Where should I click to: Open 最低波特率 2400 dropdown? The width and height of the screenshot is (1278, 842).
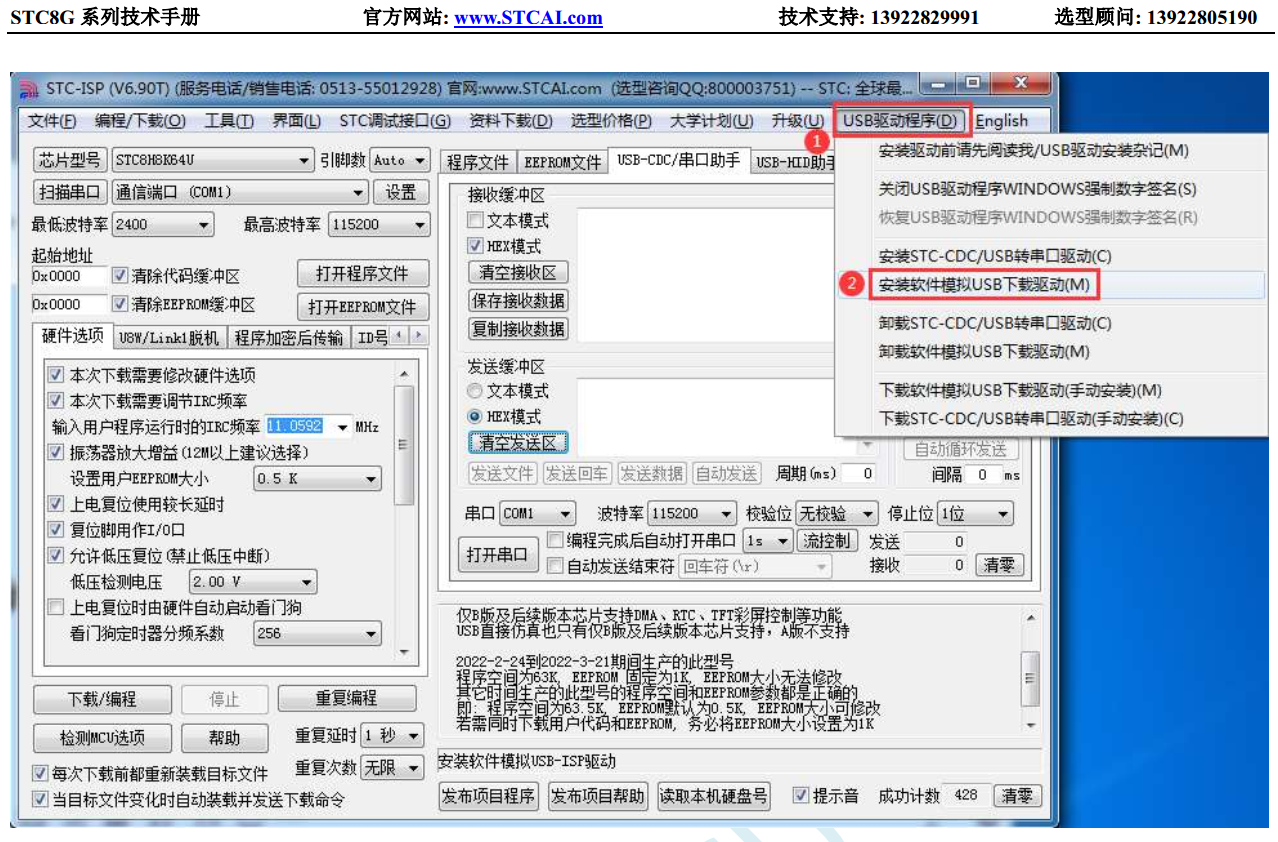pyautogui.click(x=163, y=225)
